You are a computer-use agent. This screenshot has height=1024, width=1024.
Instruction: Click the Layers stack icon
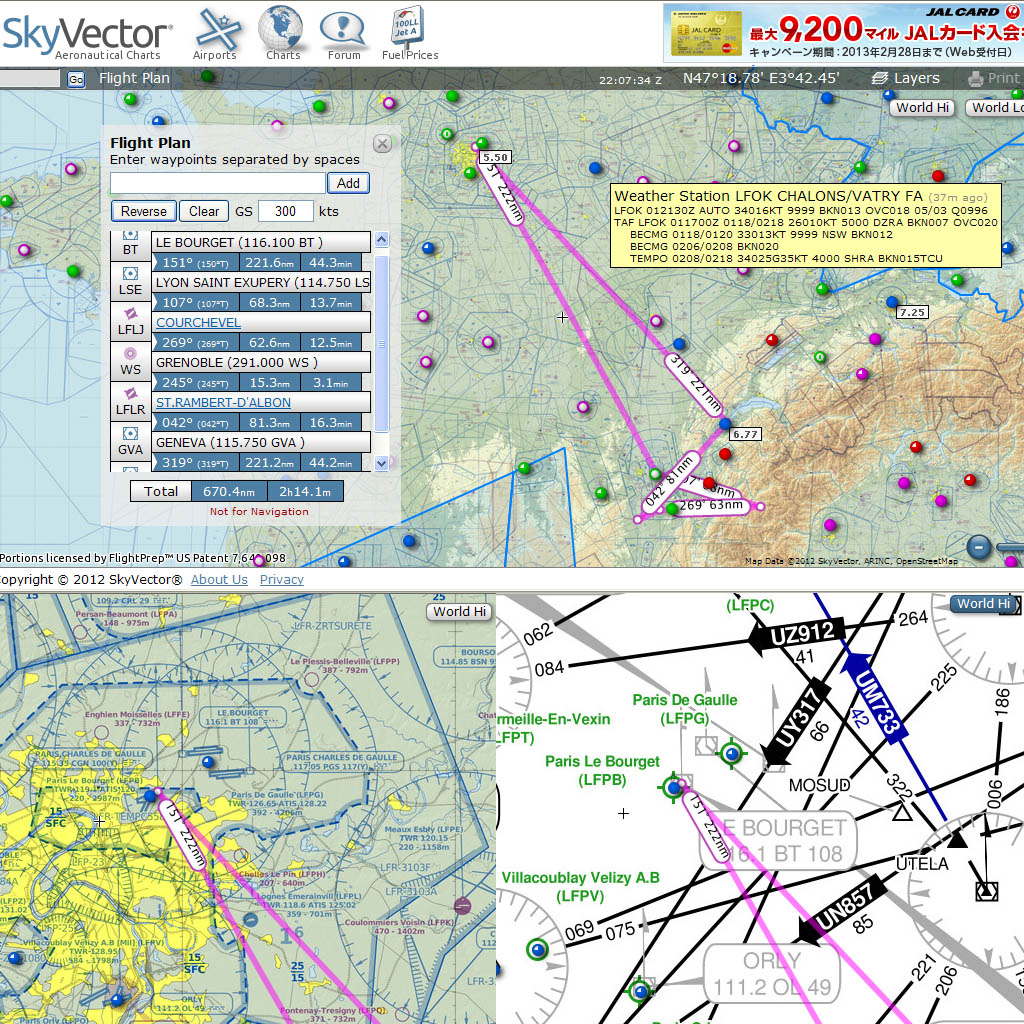tap(880, 78)
